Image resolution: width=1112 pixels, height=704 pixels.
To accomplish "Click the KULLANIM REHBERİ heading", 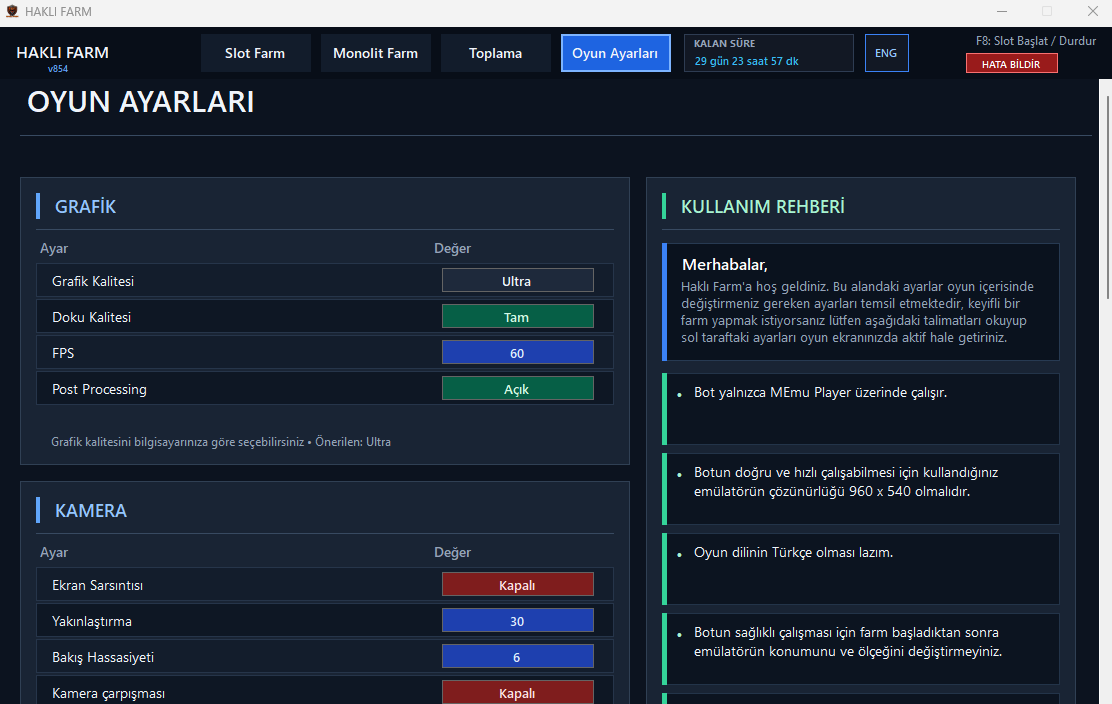I will [762, 206].
